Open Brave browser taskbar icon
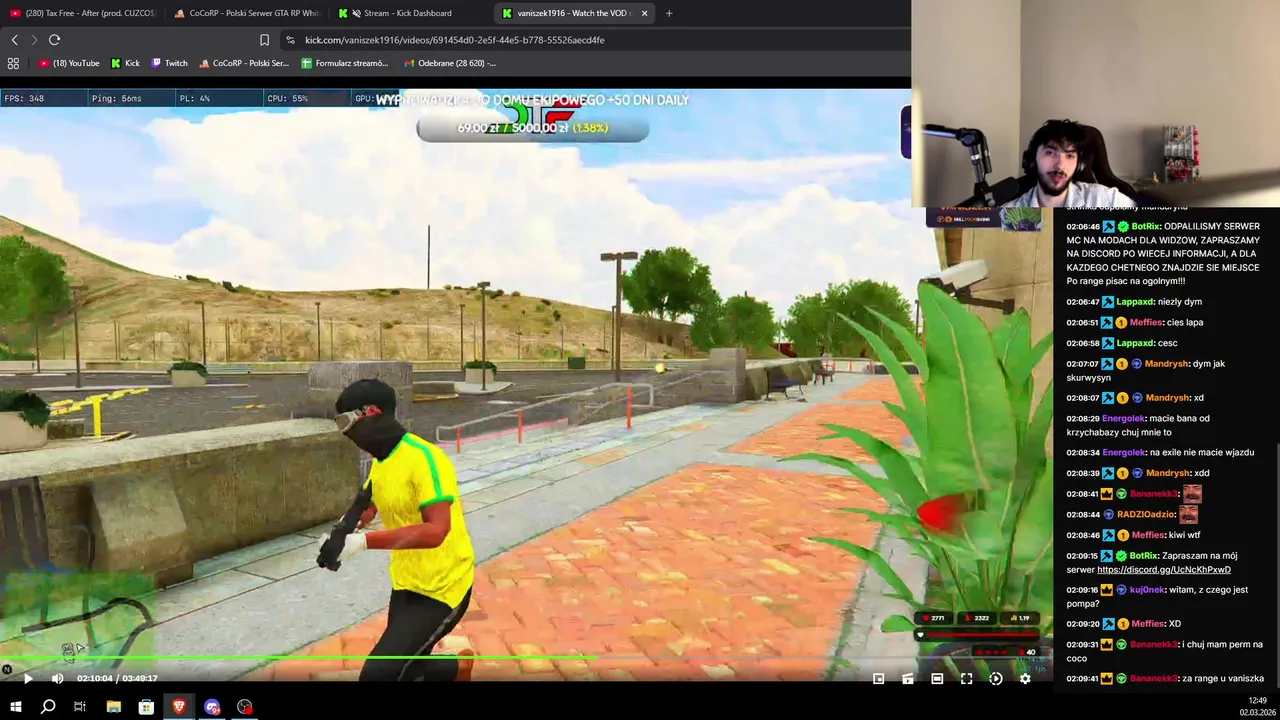This screenshot has width=1280, height=720. click(x=179, y=707)
